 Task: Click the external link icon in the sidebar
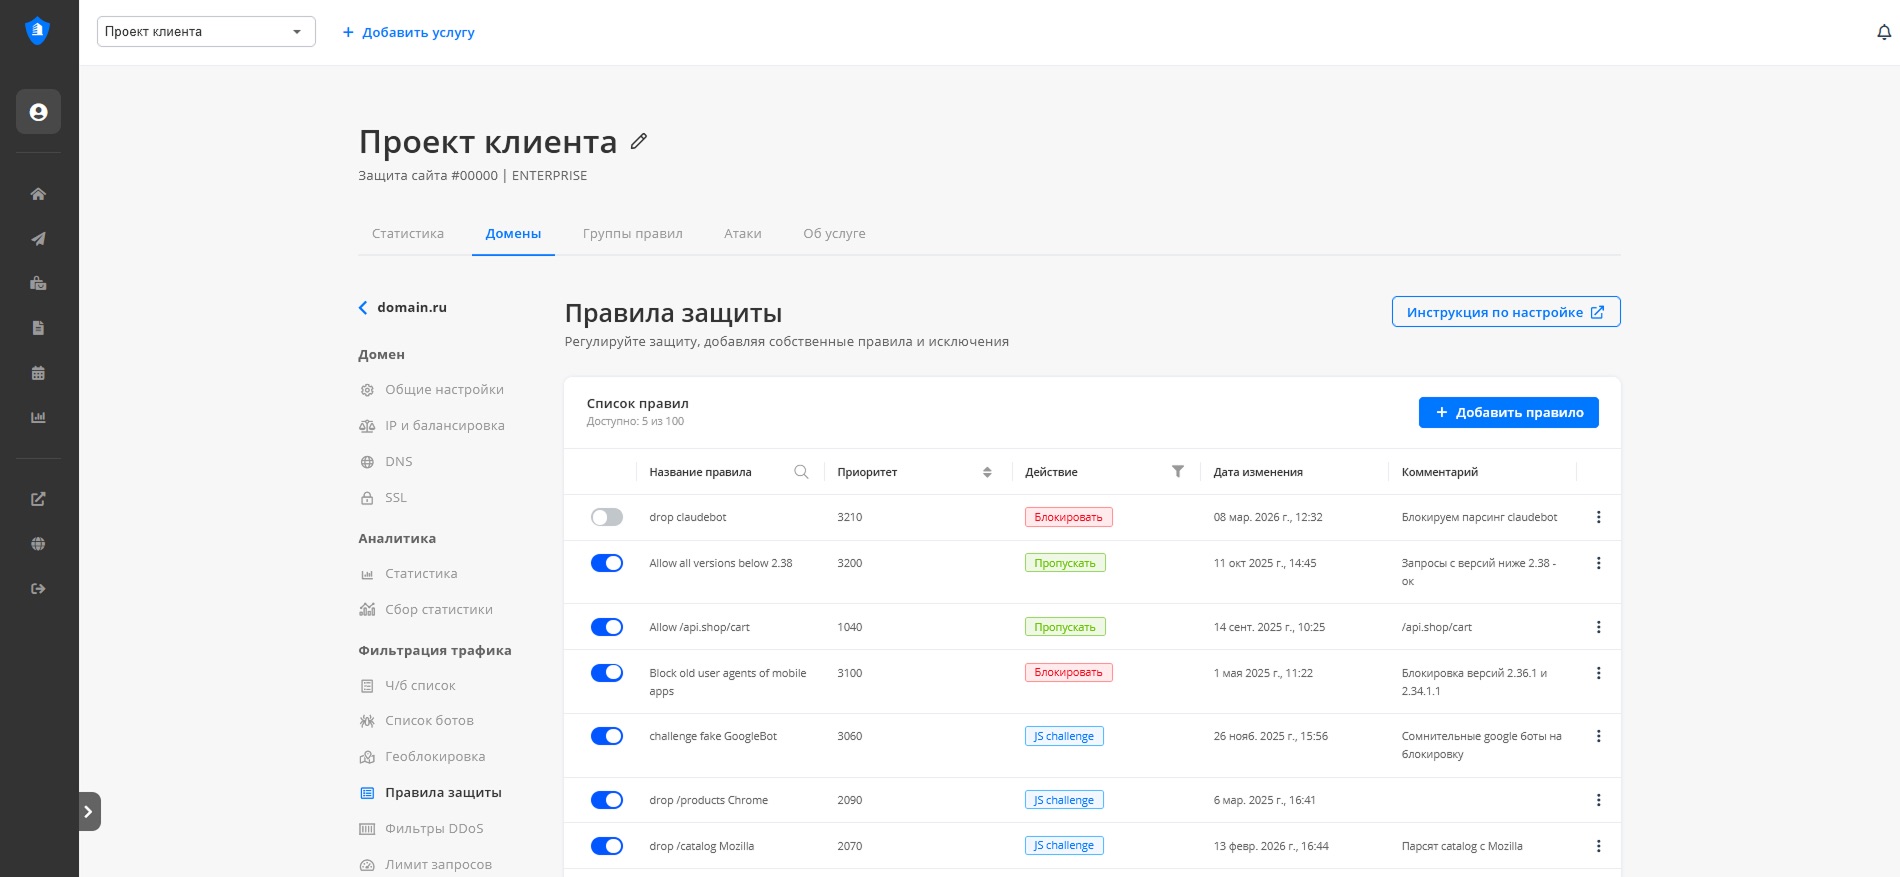tap(38, 499)
